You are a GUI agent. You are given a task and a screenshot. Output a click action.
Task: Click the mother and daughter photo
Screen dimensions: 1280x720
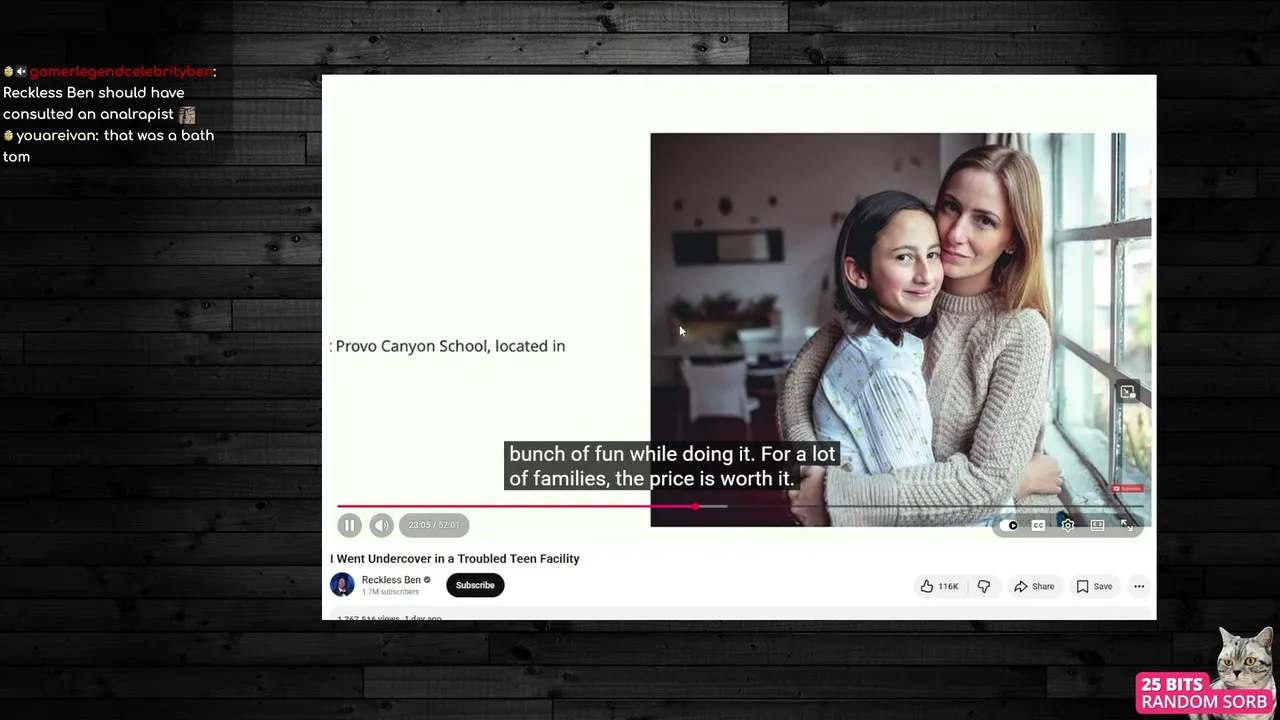(900, 329)
